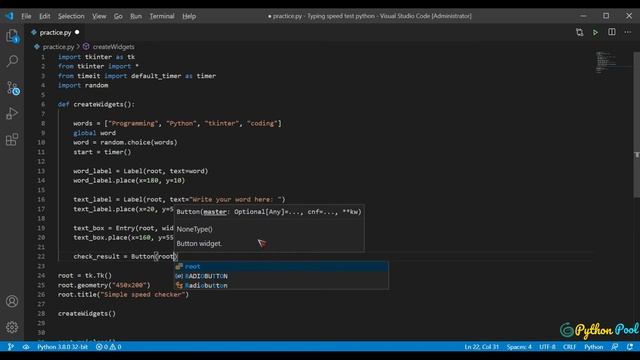This screenshot has height=360, width=640.
Task: Open the Run and Debug view
Action: click(x=12, y=113)
